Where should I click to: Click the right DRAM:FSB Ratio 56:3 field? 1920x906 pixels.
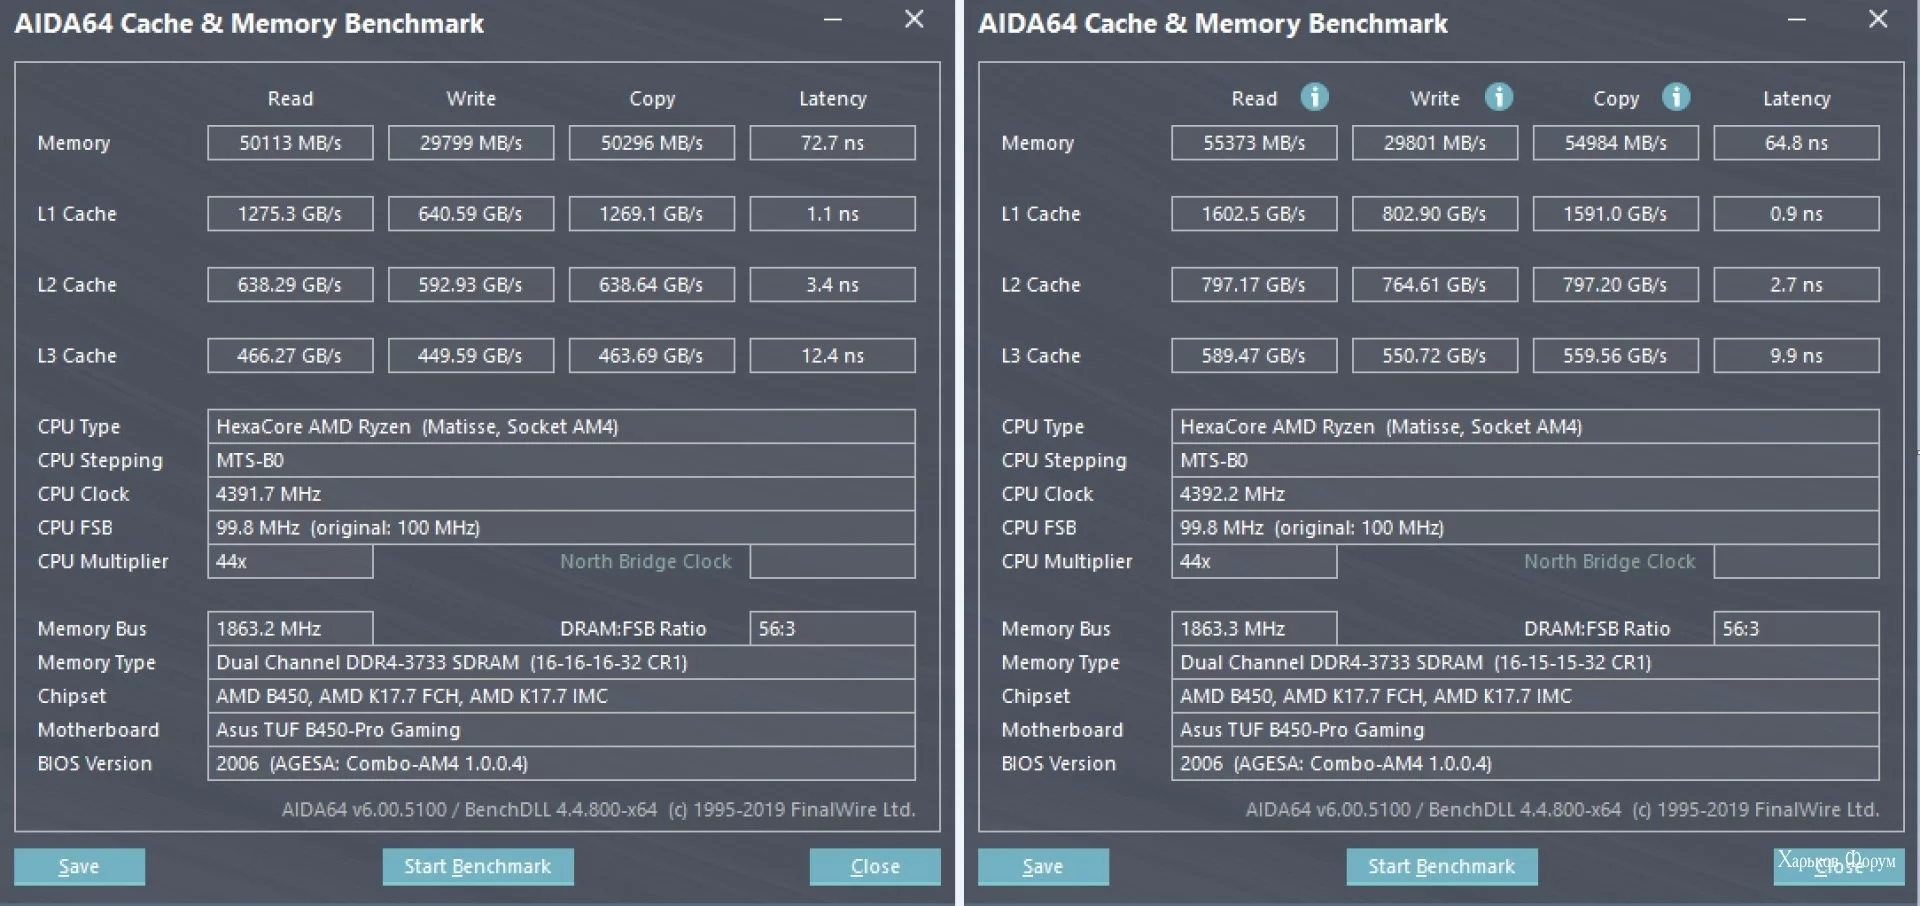(x=1796, y=629)
